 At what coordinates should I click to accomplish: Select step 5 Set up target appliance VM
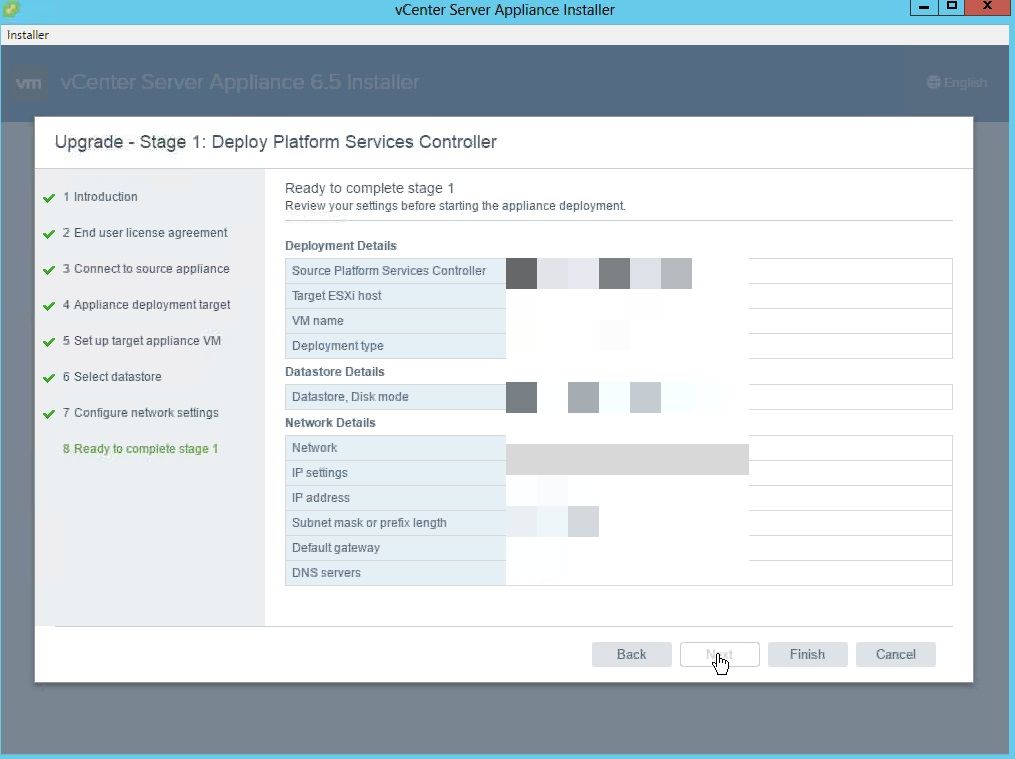coord(146,341)
